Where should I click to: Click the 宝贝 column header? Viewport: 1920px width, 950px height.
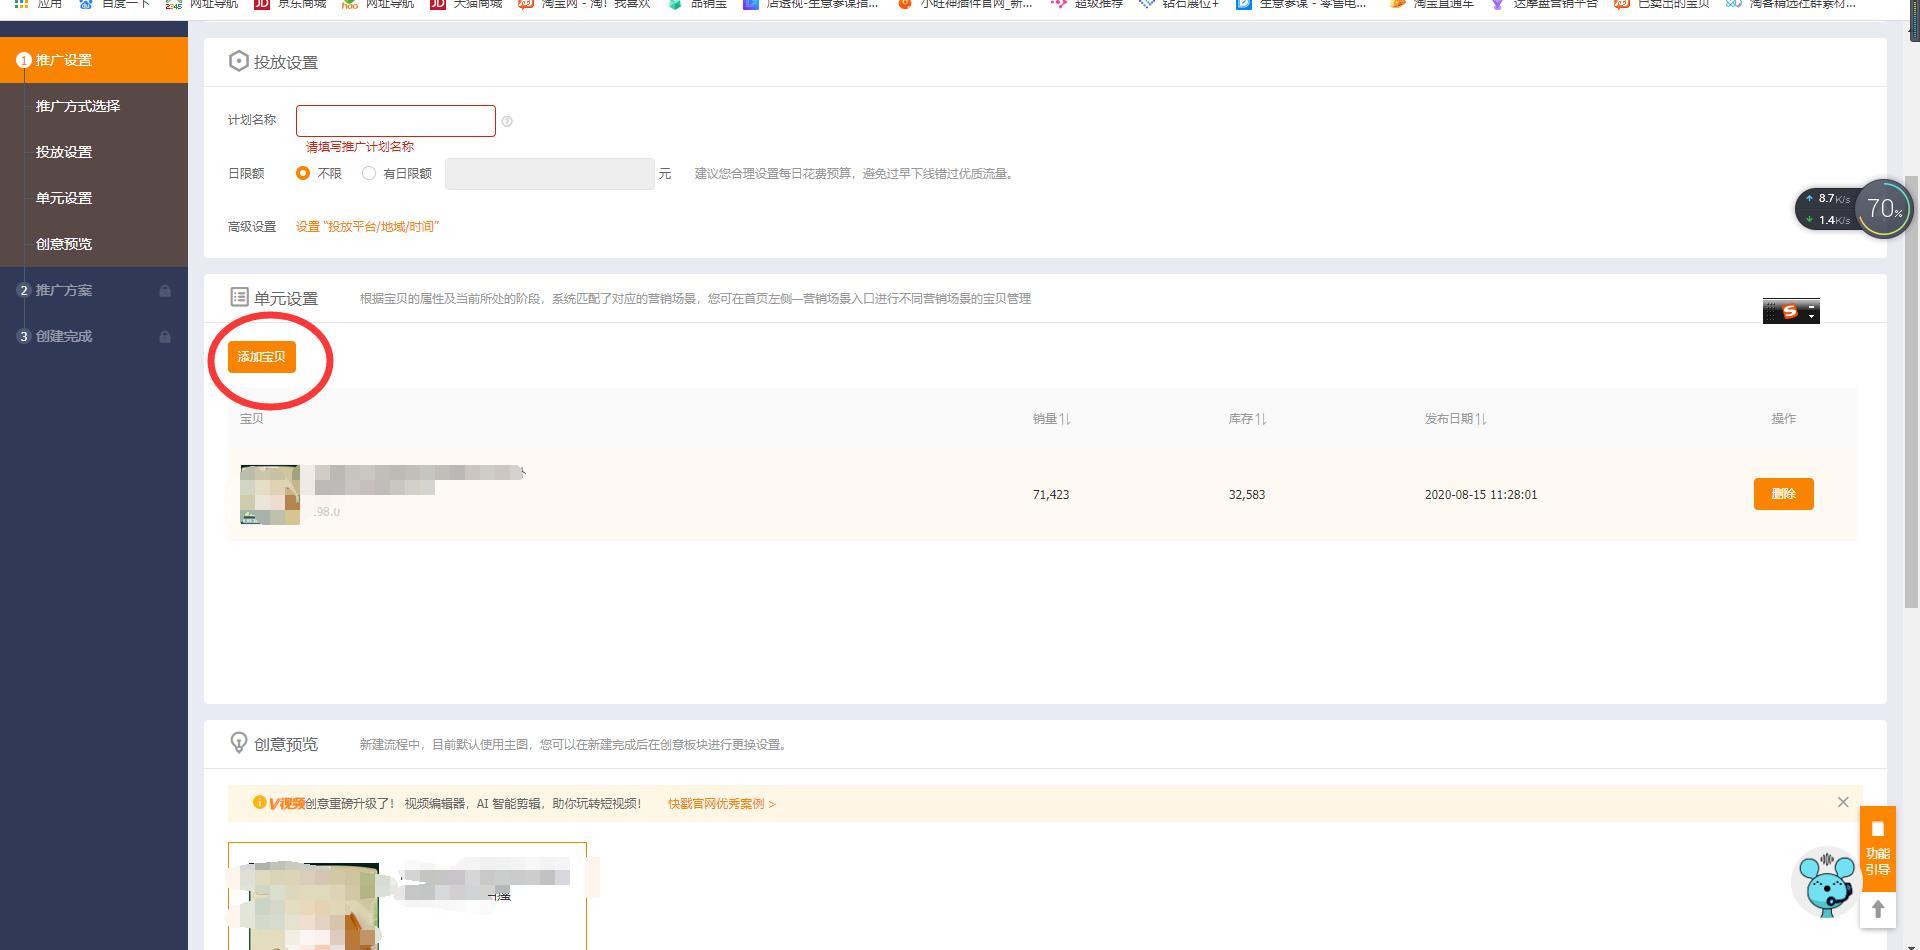(252, 419)
